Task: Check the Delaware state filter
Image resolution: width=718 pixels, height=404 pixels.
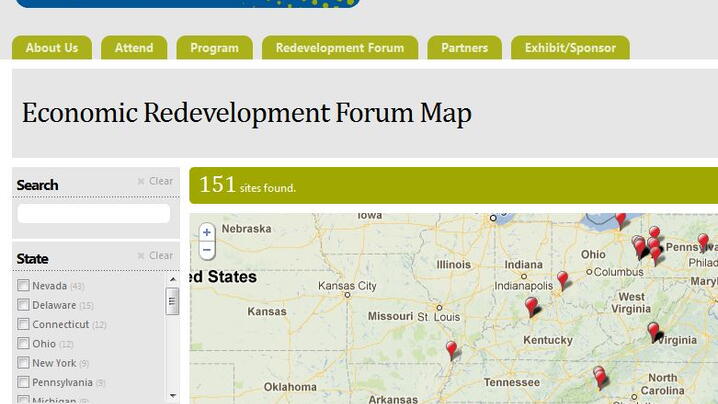Action: [23, 305]
